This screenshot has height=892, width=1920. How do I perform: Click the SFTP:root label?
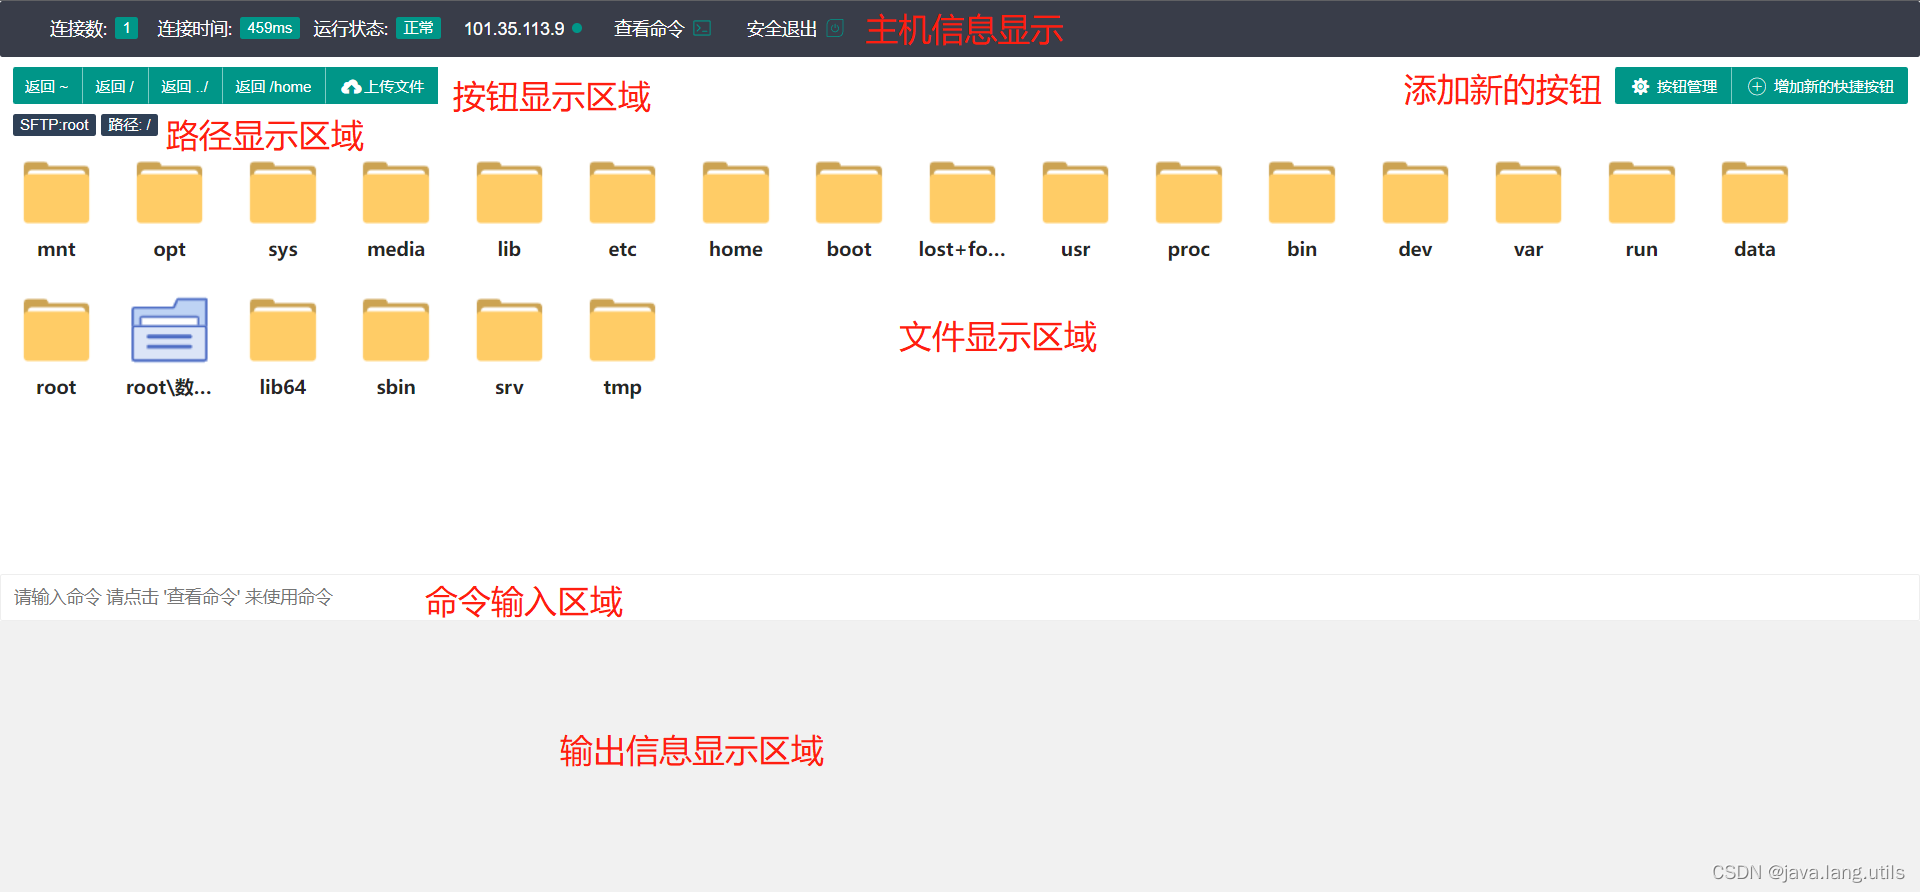click(54, 125)
